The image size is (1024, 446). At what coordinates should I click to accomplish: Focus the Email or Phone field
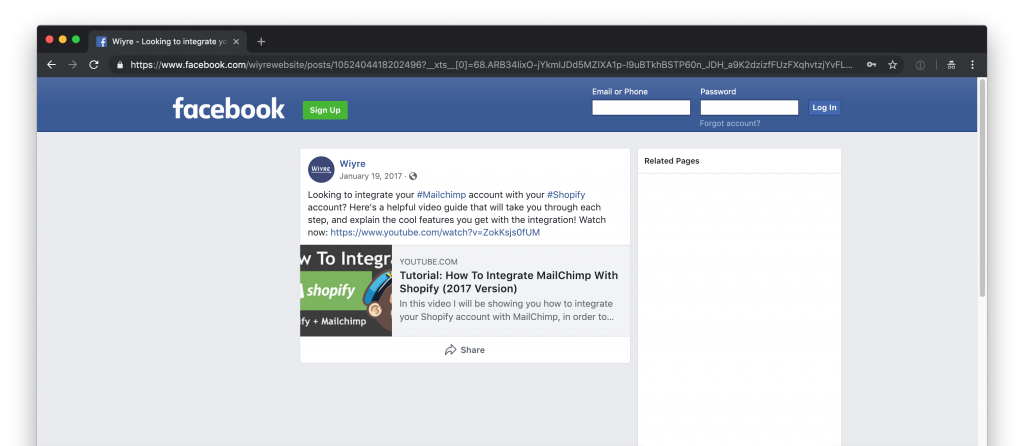pyautogui.click(x=641, y=108)
